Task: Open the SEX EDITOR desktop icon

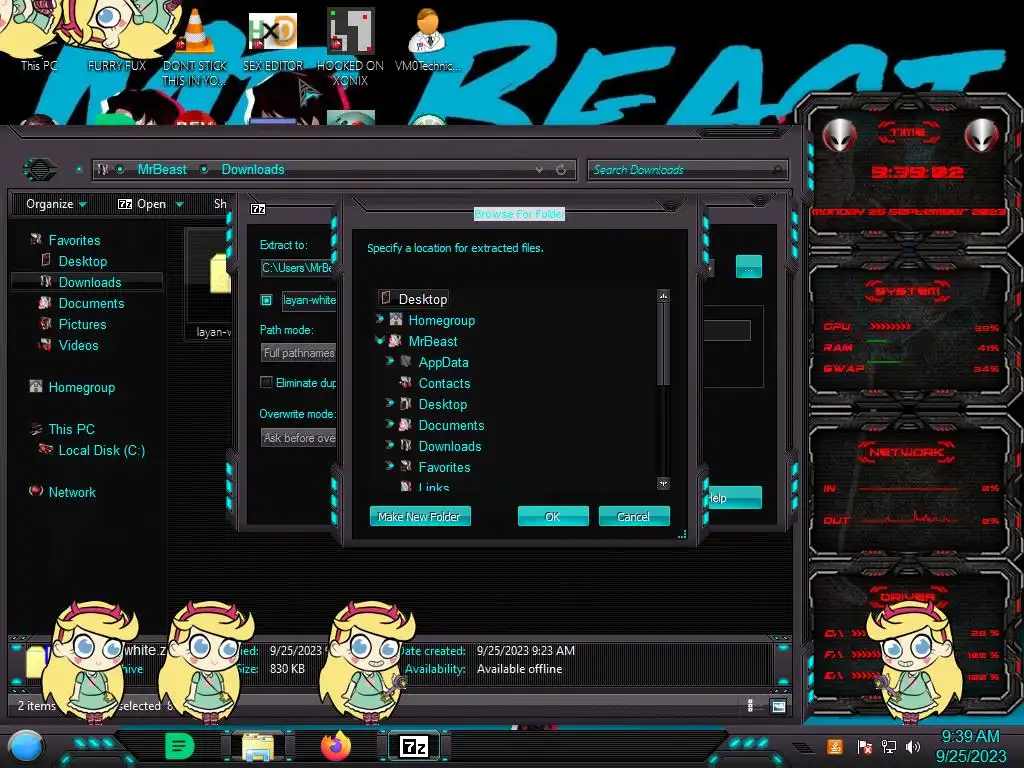Action: (272, 40)
